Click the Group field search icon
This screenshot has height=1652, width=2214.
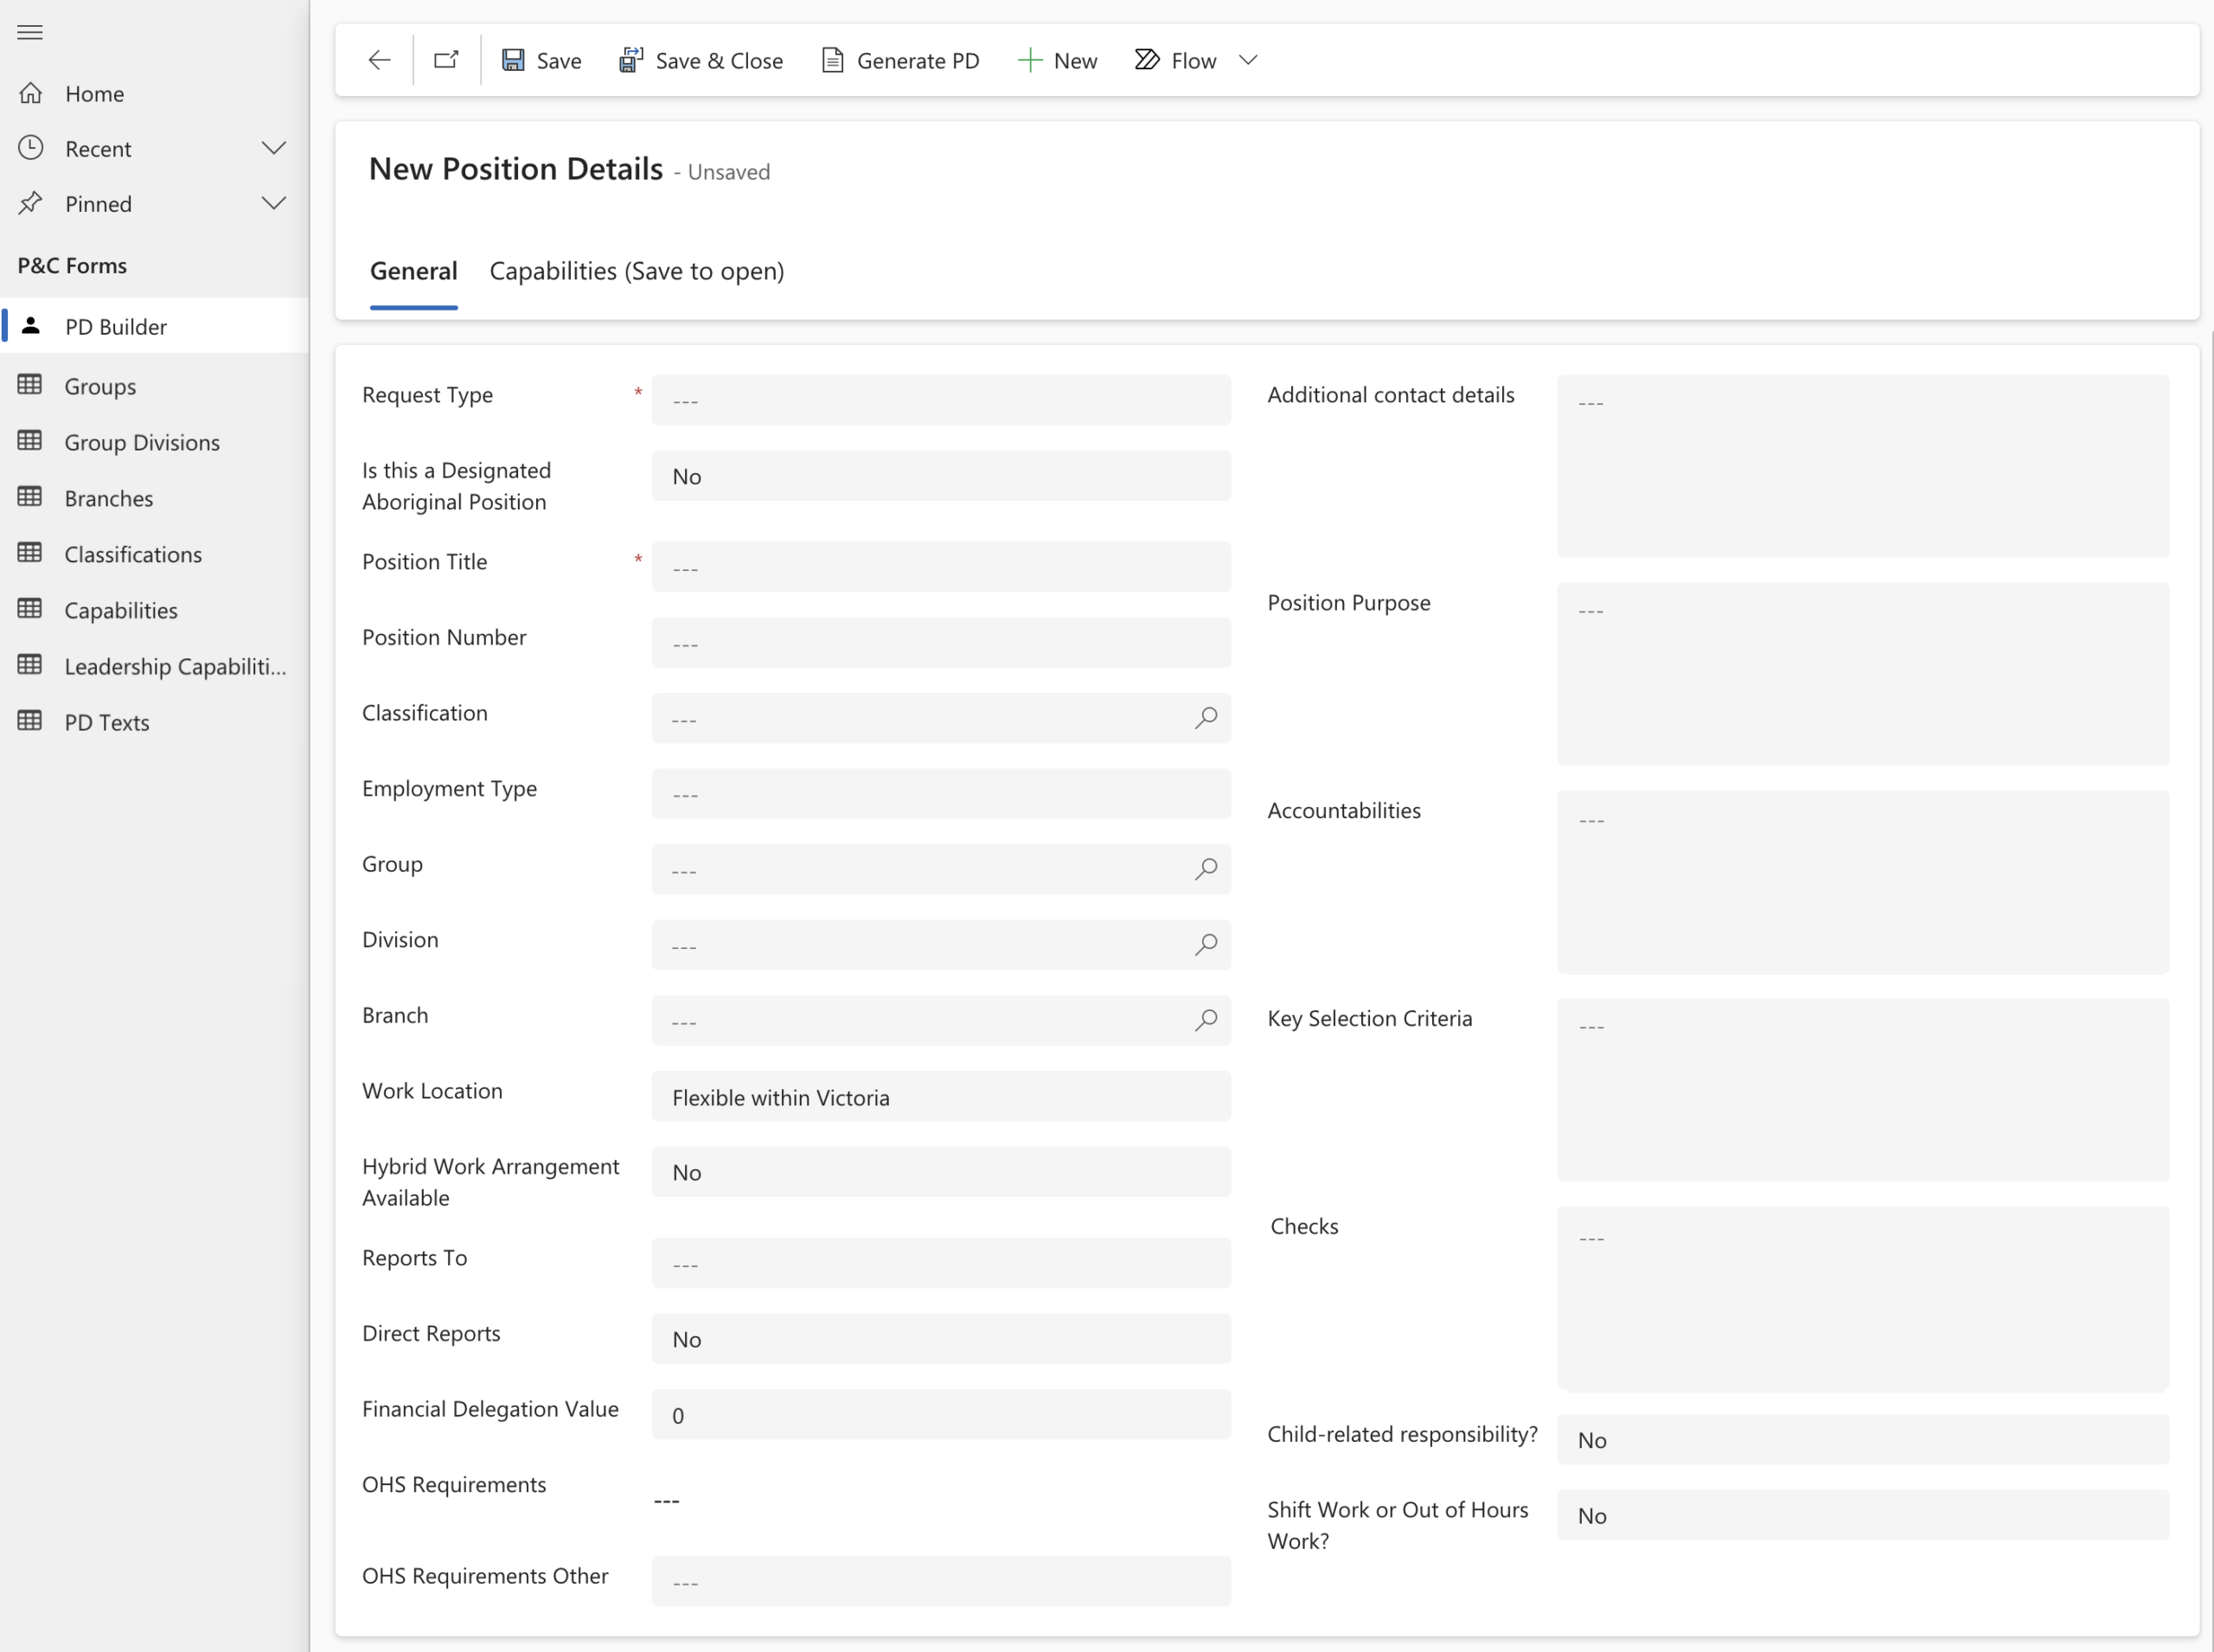coord(1206,869)
